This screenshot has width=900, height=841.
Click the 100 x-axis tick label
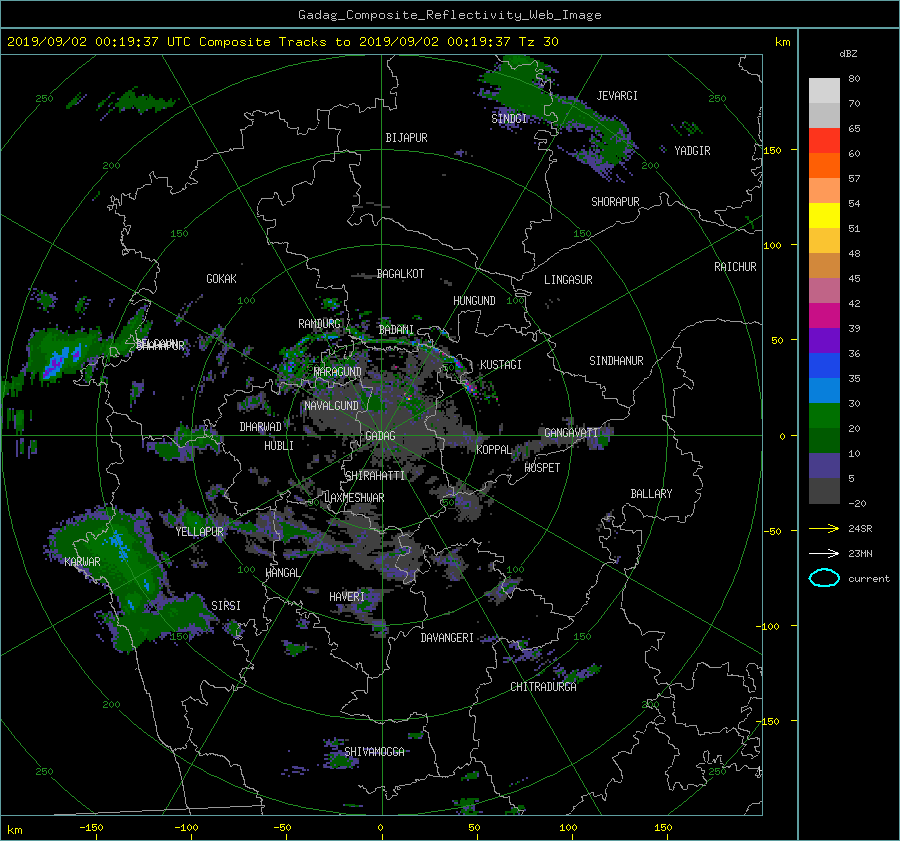click(x=568, y=827)
